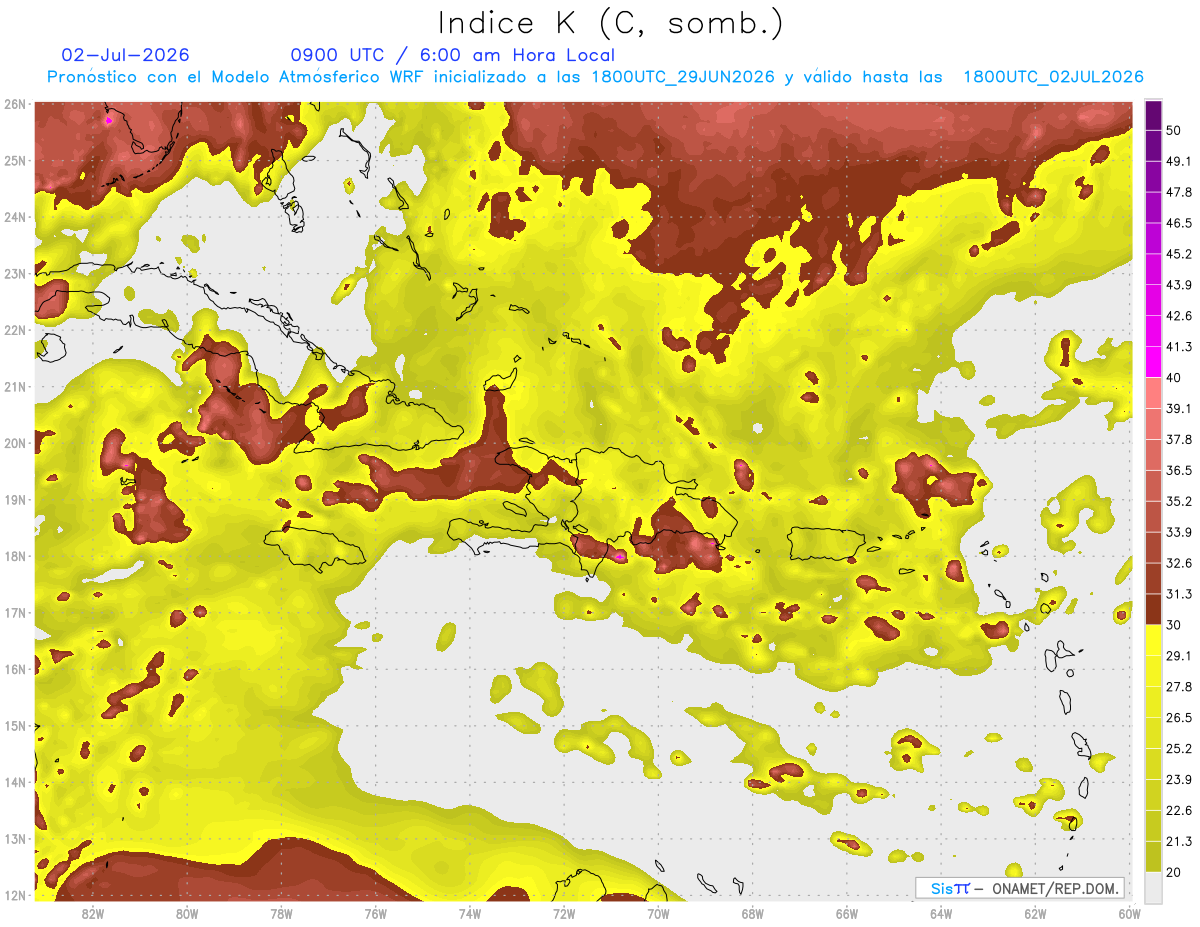Pick the dark brown swatch just above the 30 label
1200x927 pixels.
(1153, 610)
